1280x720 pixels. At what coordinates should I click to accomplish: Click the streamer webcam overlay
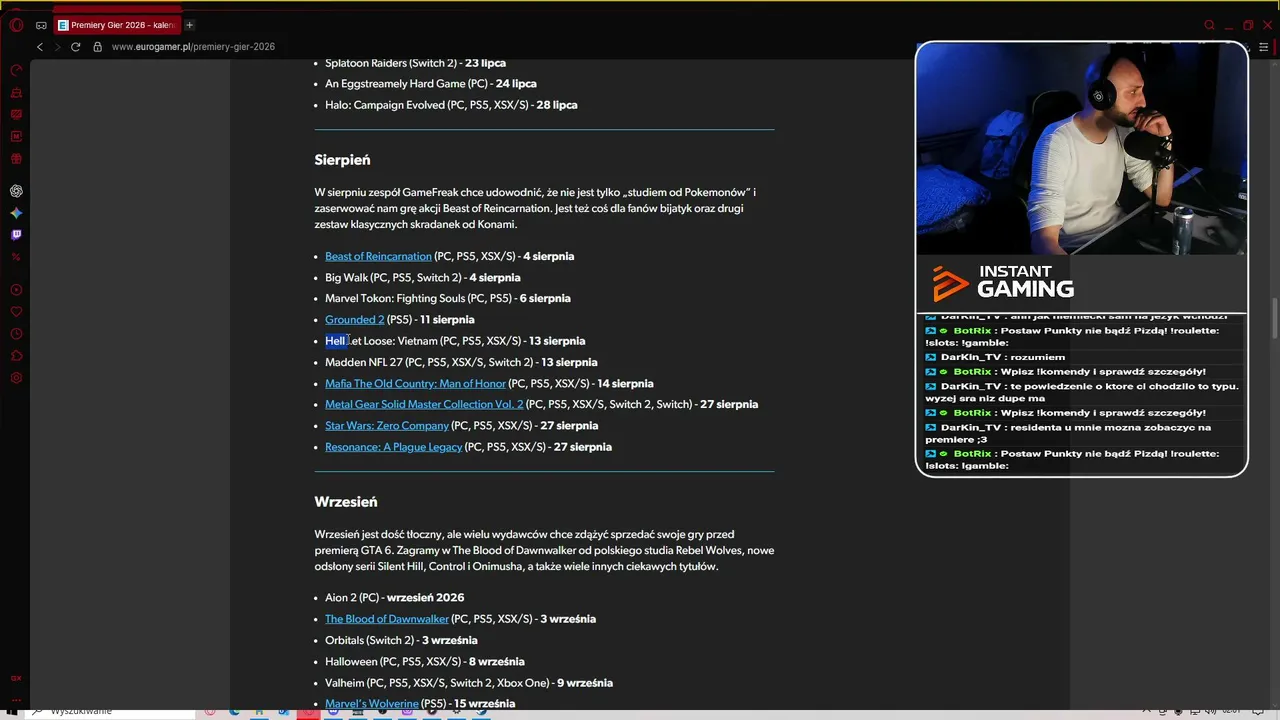tap(1082, 150)
